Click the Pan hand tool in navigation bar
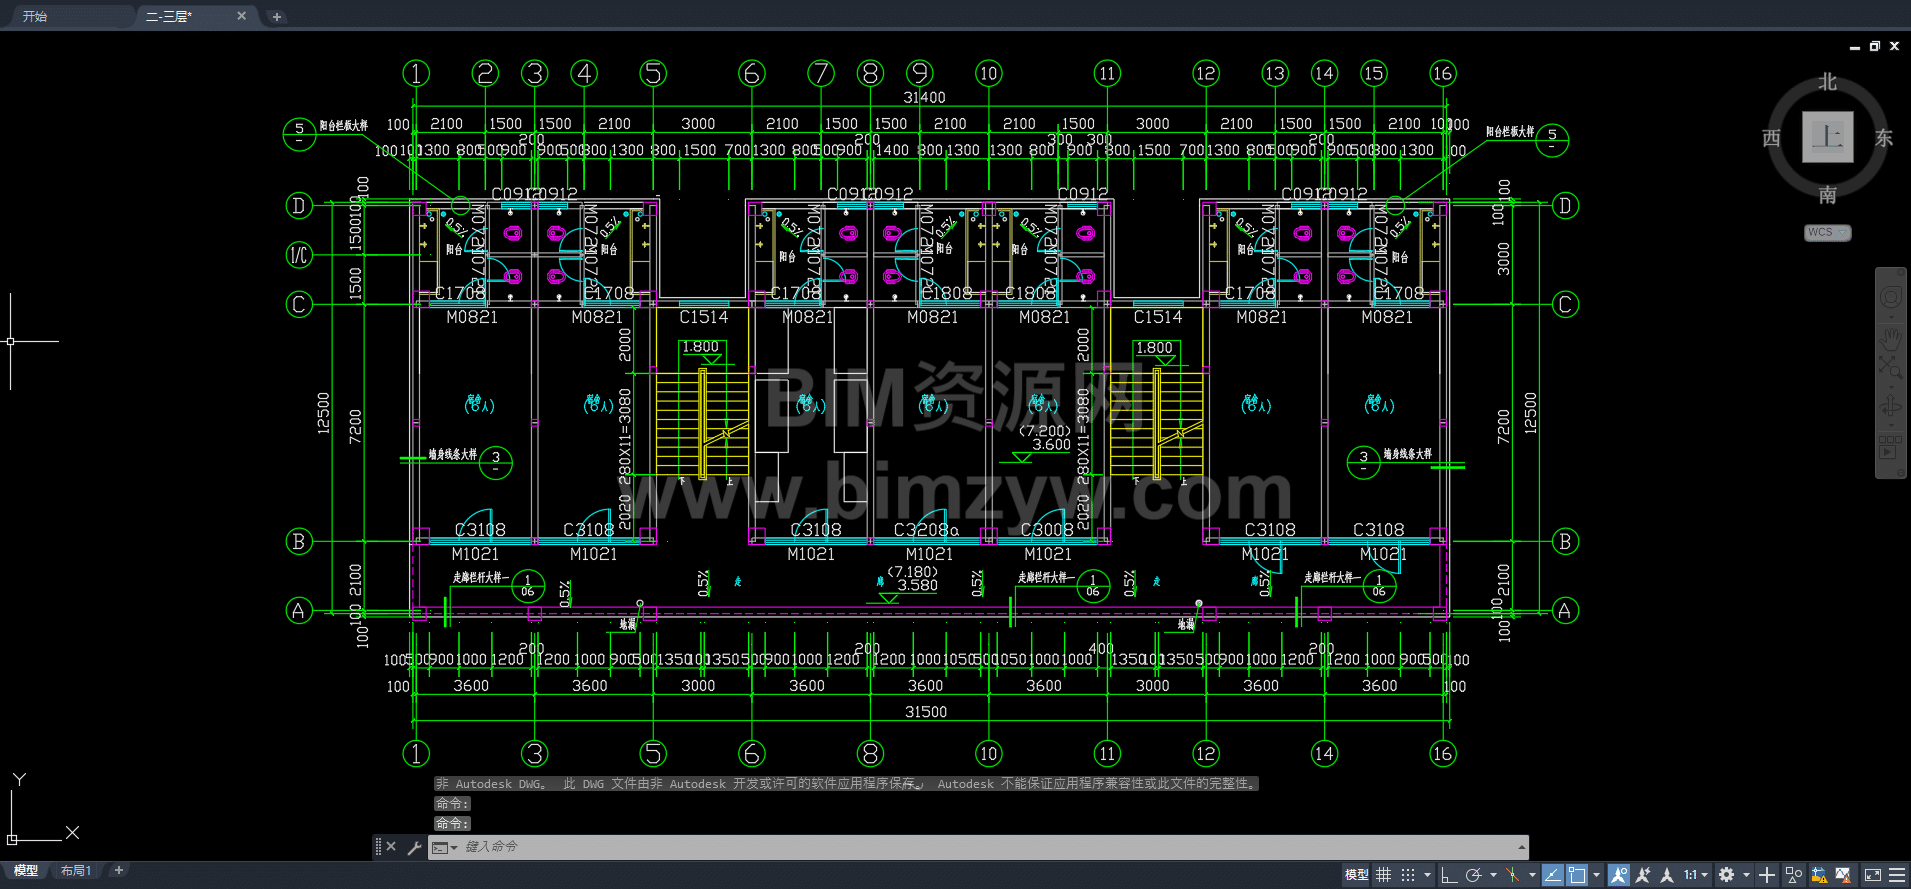Viewport: 1911px width, 889px height. 1890,336
